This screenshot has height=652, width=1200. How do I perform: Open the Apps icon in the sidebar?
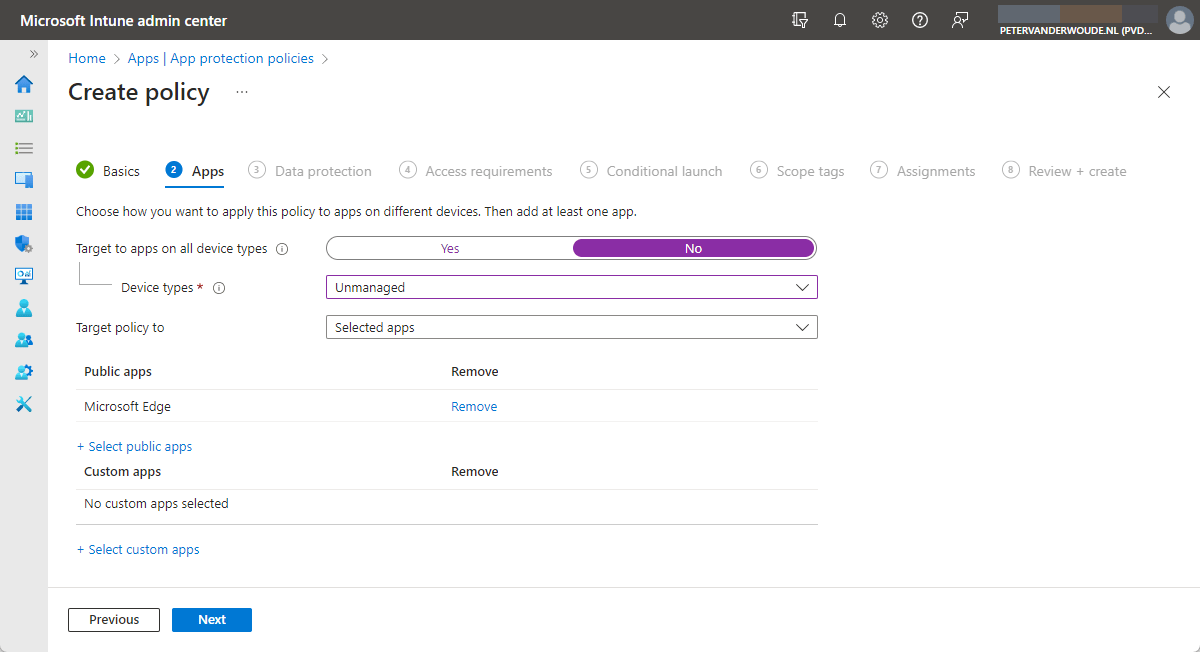coord(23,212)
